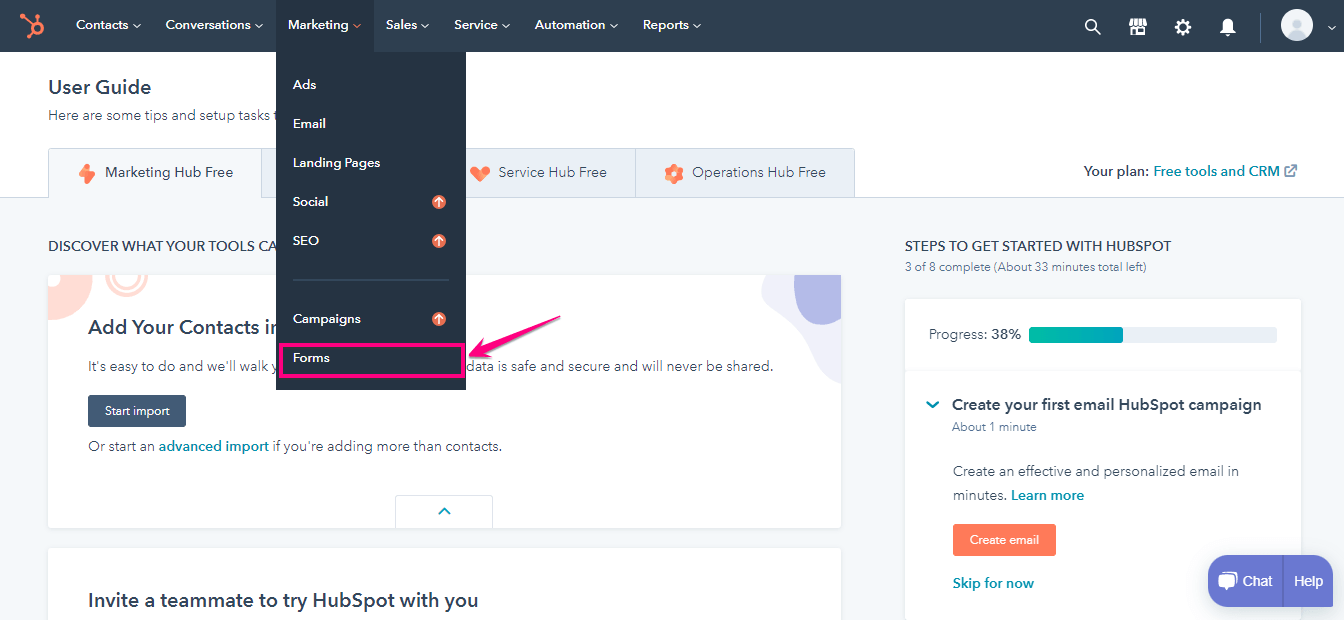Expand the Service menu

482,25
